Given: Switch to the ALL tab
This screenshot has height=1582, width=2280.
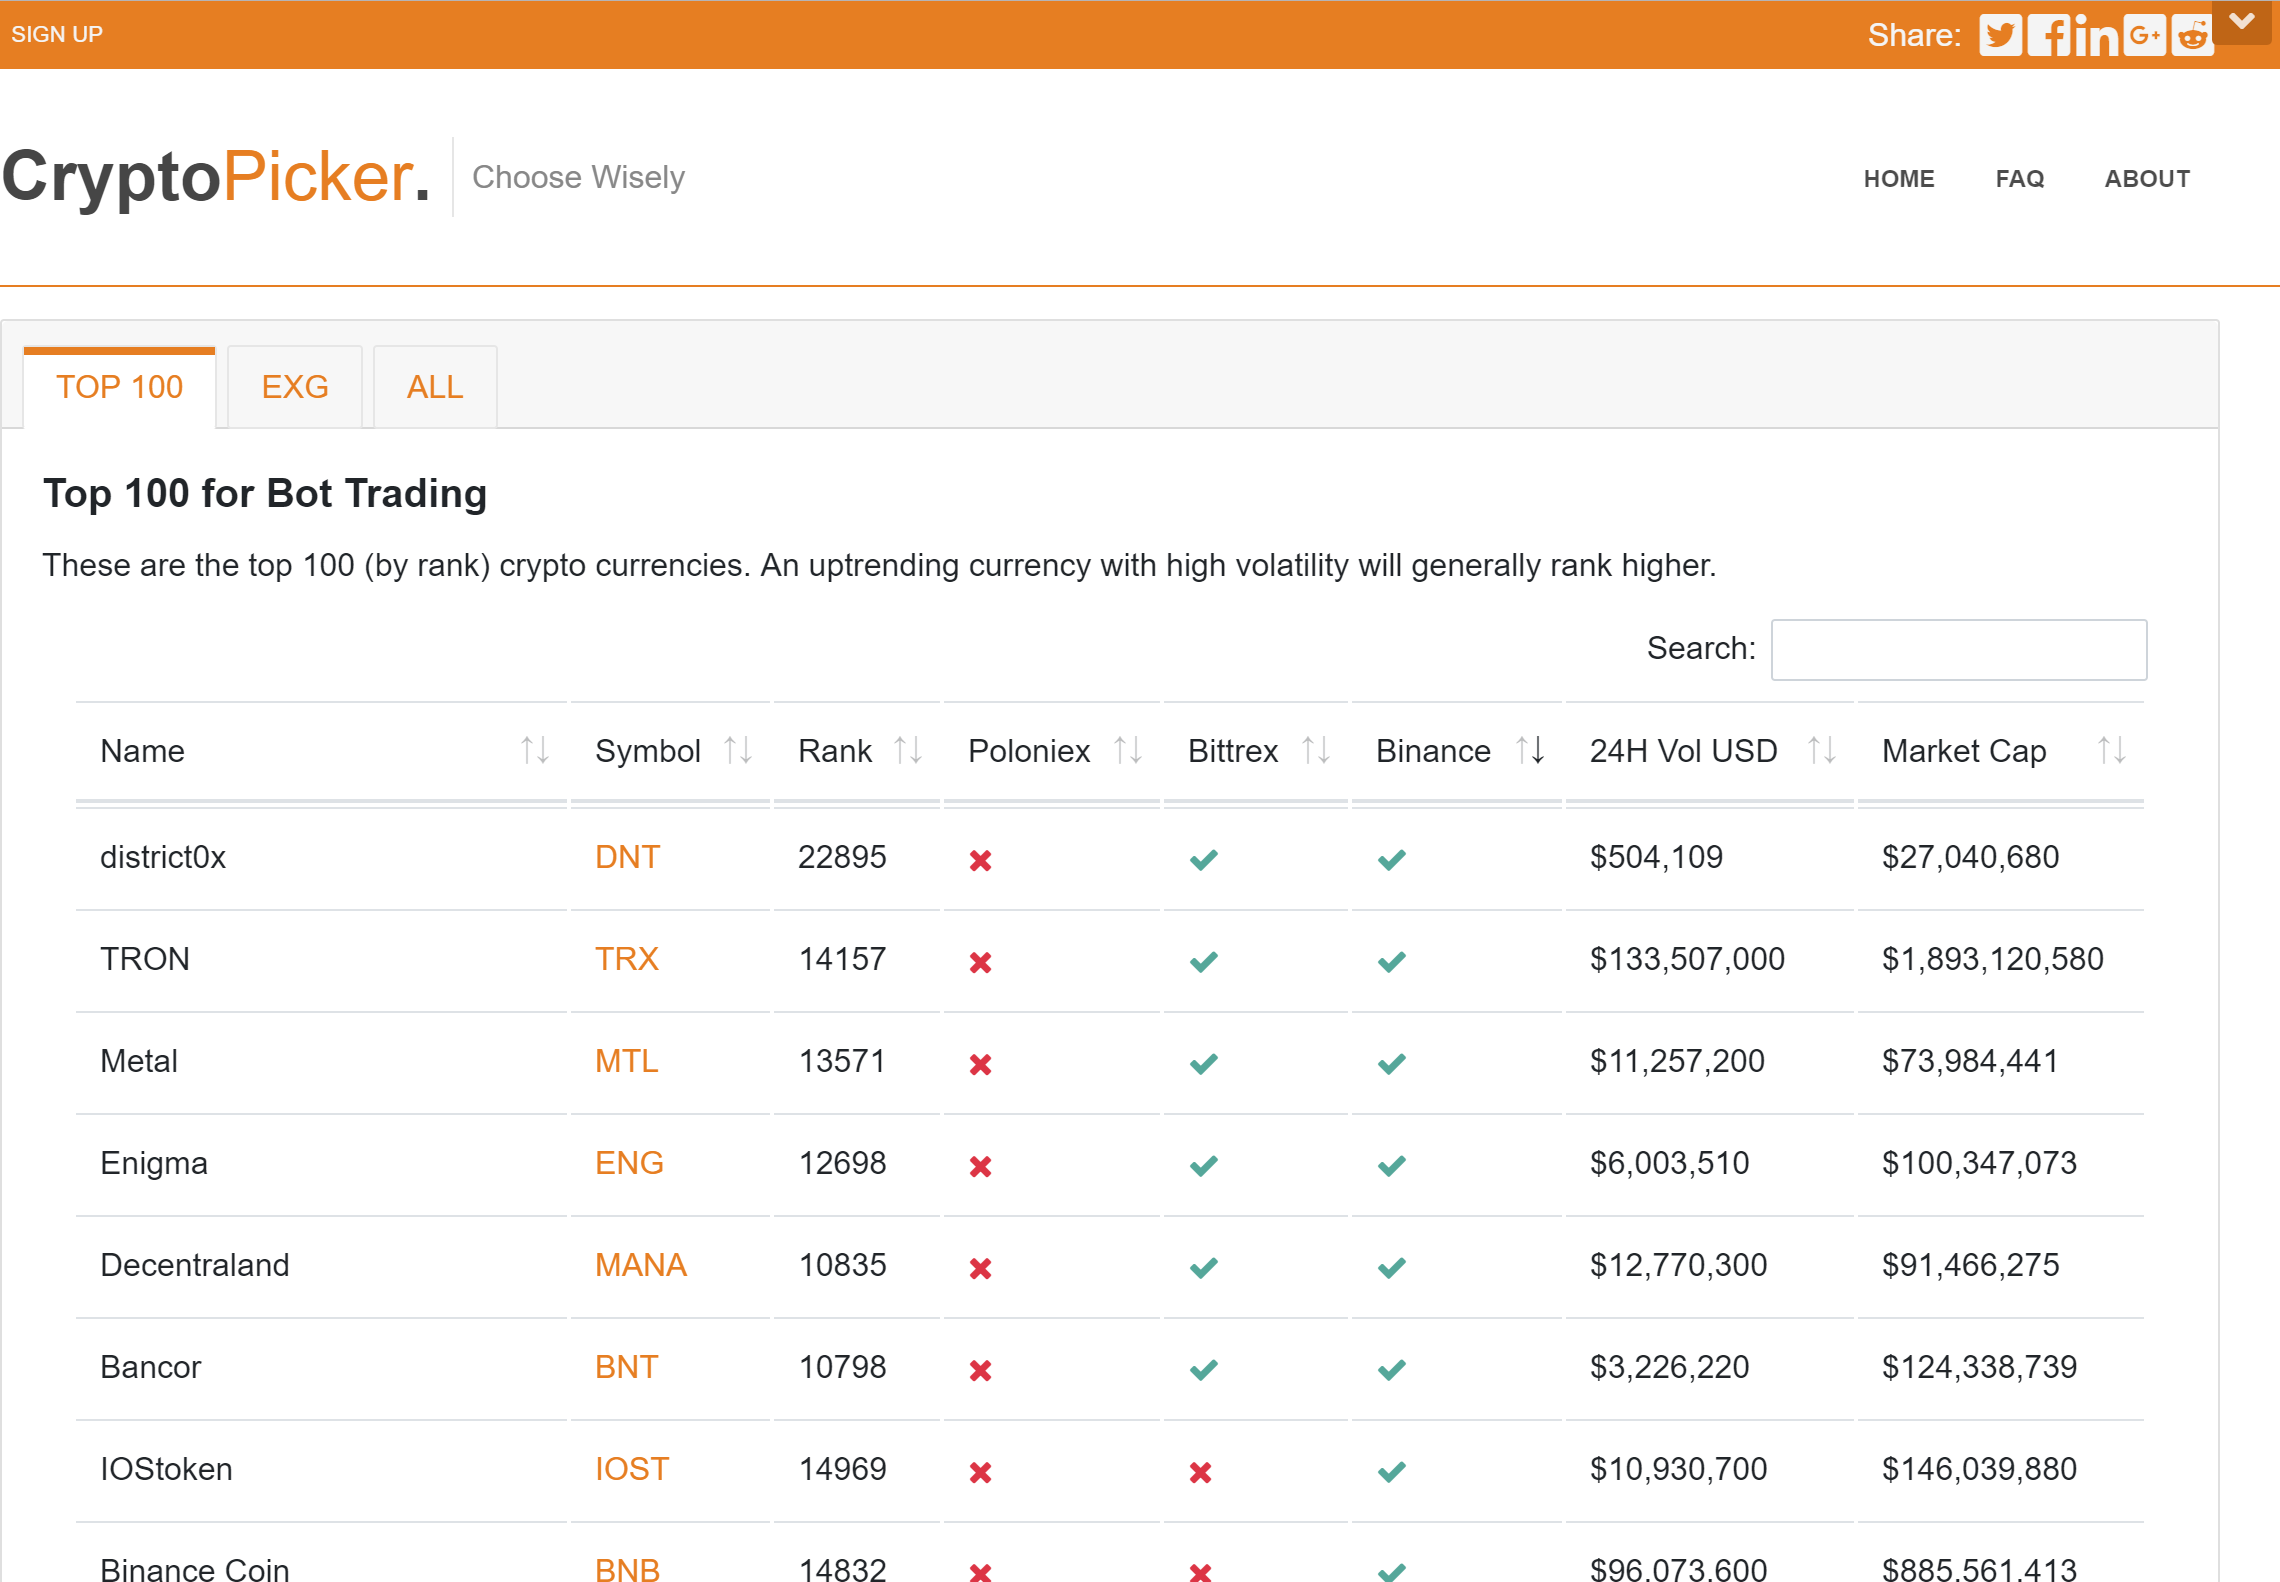Looking at the screenshot, I should (x=434, y=386).
